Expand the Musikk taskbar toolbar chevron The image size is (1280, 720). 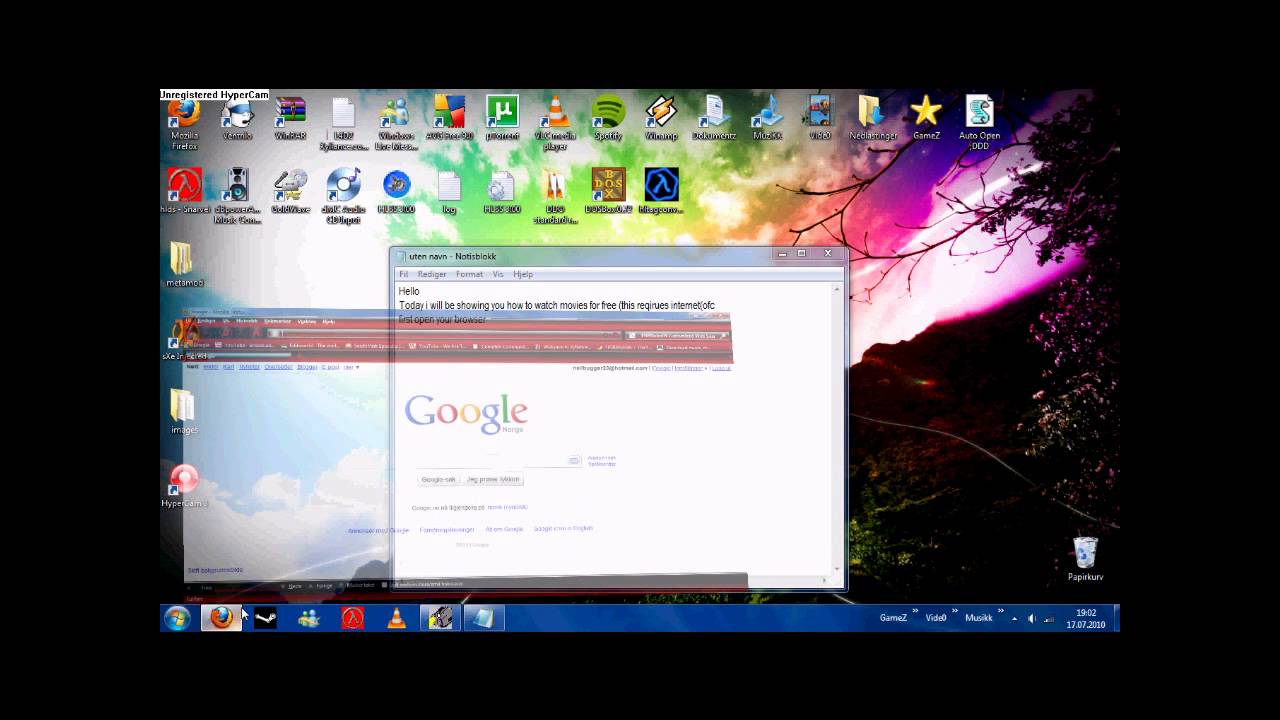[x=1001, y=611]
